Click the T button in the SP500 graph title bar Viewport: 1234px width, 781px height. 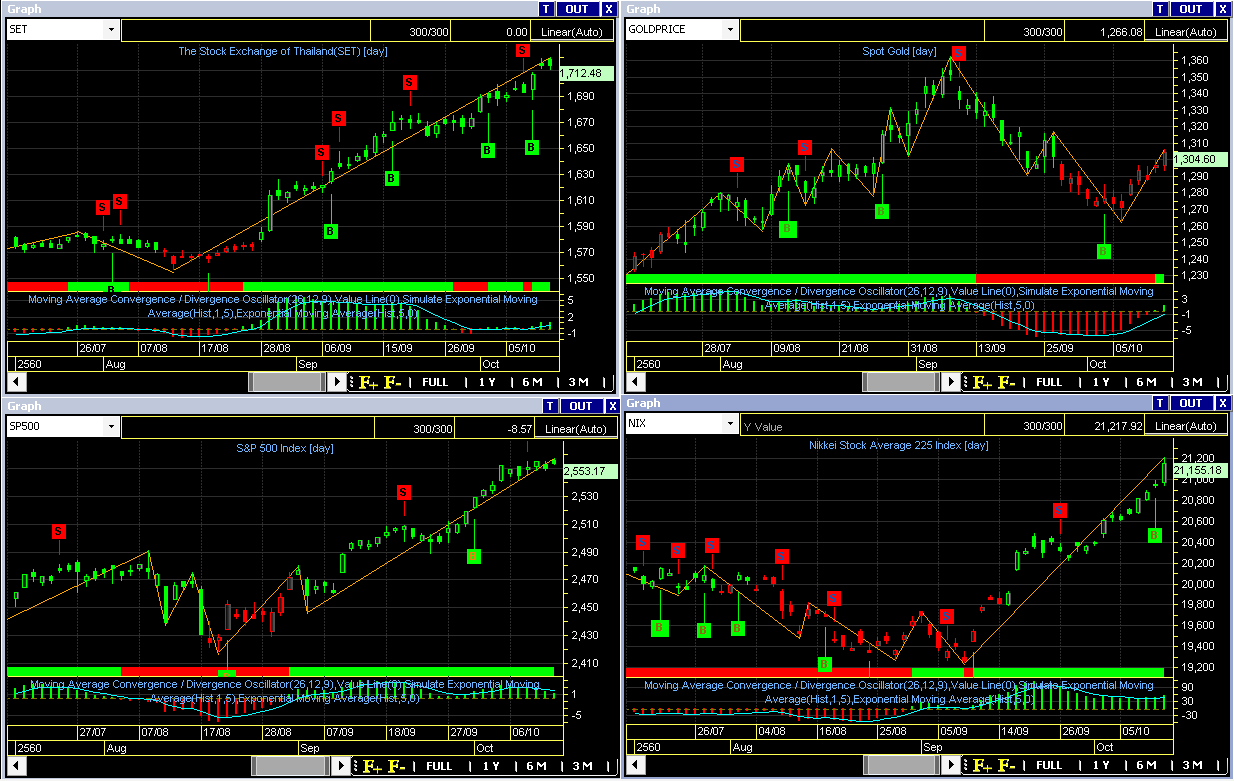[549, 406]
